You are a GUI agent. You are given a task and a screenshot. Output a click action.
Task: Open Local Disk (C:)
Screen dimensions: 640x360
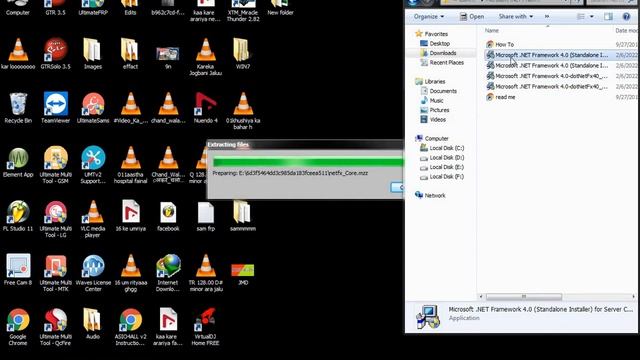click(442, 148)
